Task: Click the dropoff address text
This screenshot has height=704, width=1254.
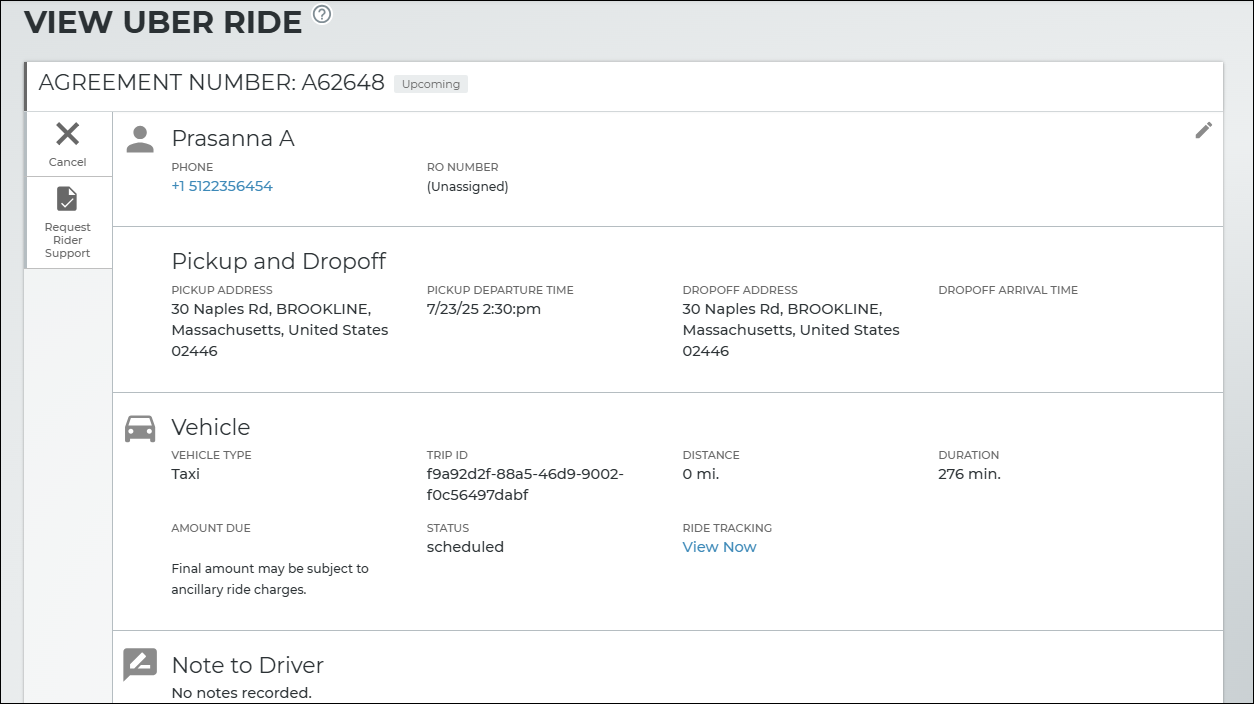Action: tap(790, 330)
